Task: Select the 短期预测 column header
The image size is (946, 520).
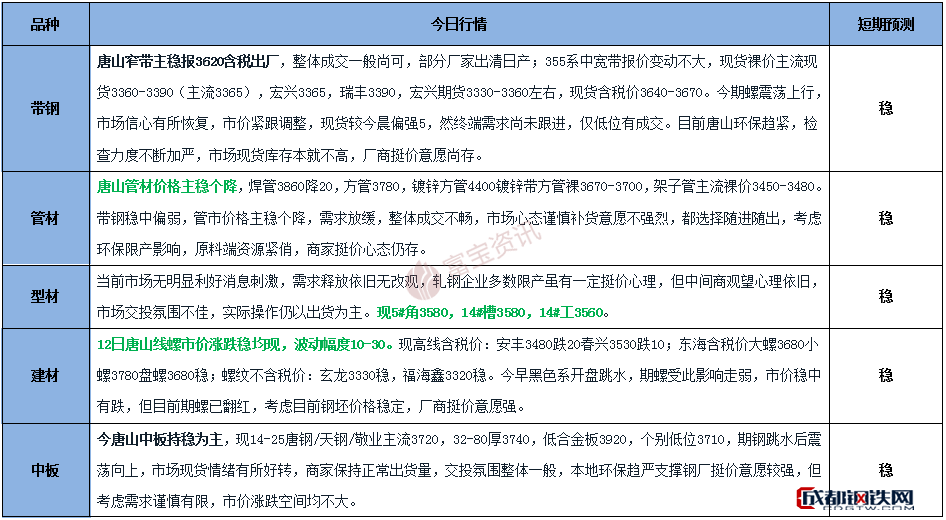Action: coord(885,23)
